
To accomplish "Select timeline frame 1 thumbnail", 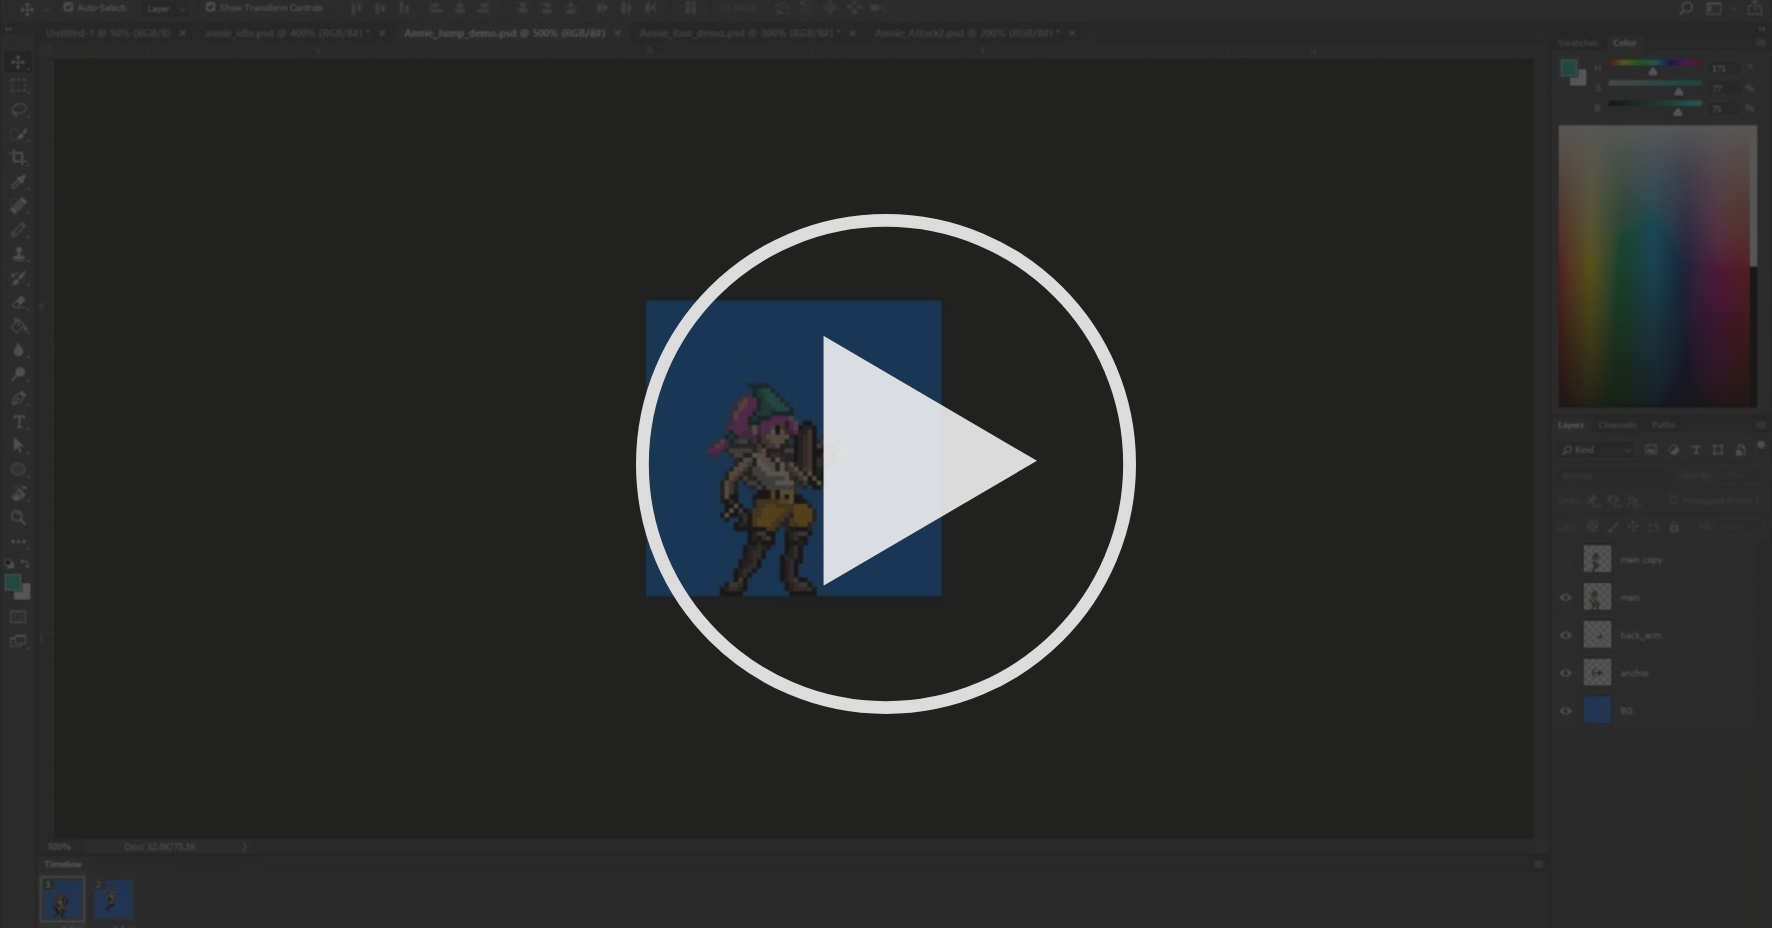I will tap(62, 899).
